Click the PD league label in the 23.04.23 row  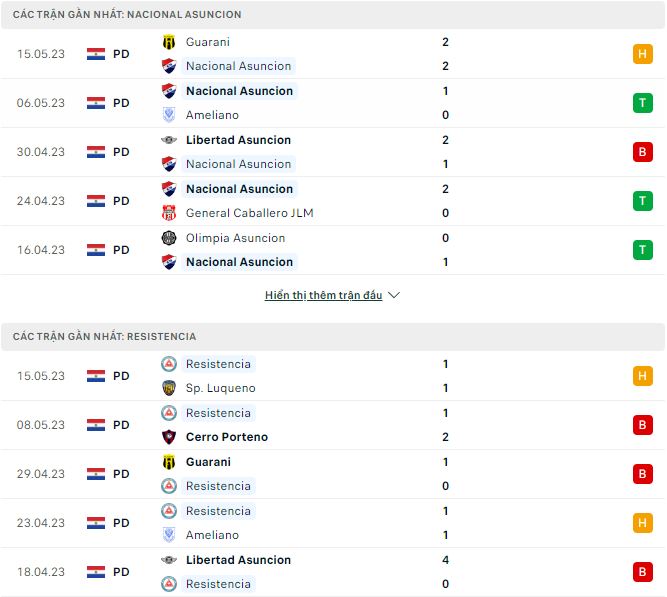pos(121,523)
